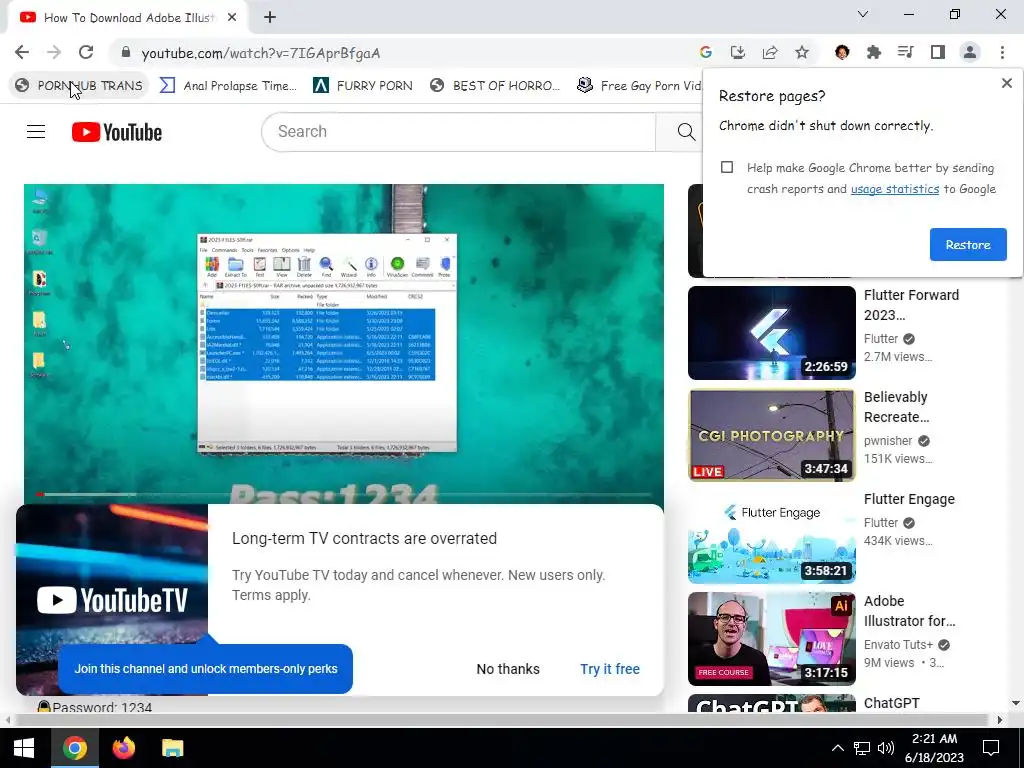The height and width of the screenshot is (768, 1024).
Task: Click the Password: 1234 description text
Action: click(102, 707)
